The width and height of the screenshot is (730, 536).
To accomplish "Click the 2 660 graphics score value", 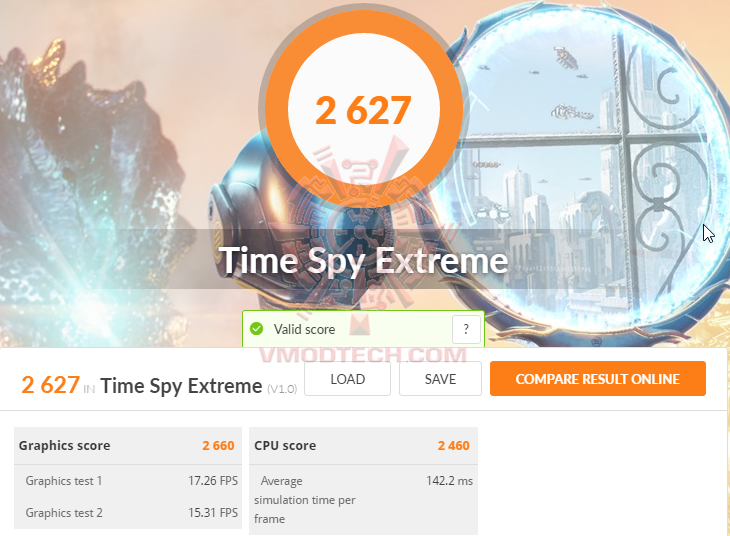I will coord(218,446).
